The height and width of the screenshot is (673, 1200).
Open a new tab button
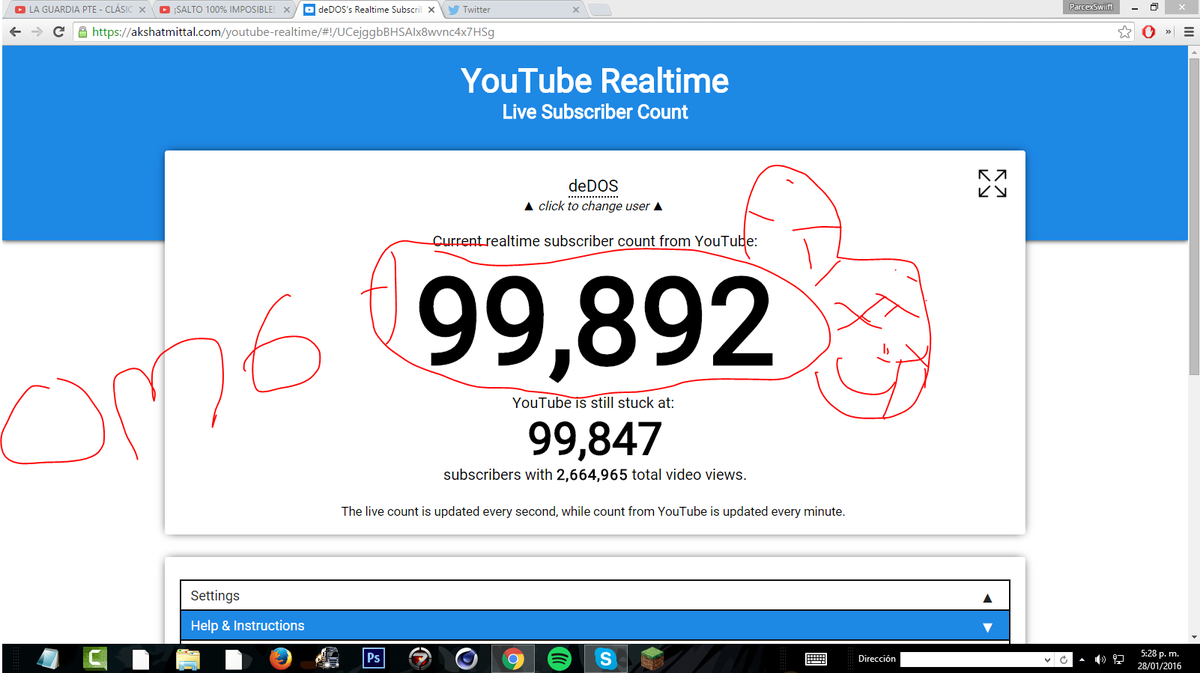pos(601,10)
